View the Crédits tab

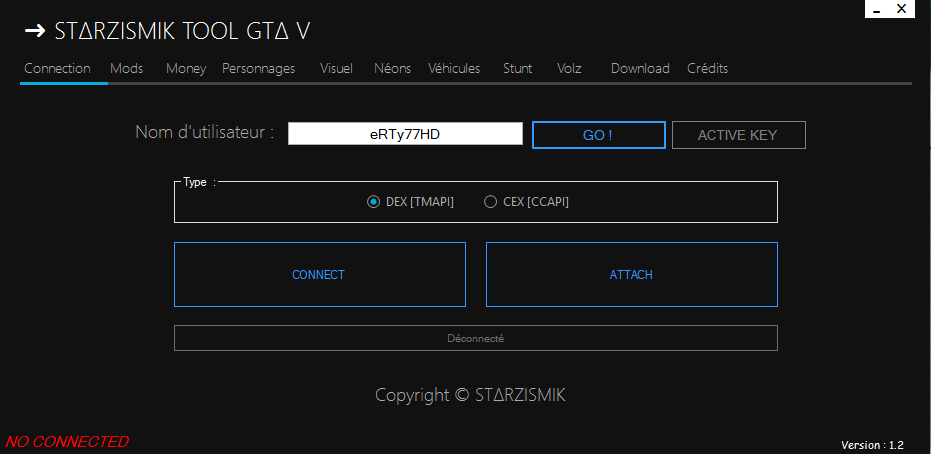point(707,69)
